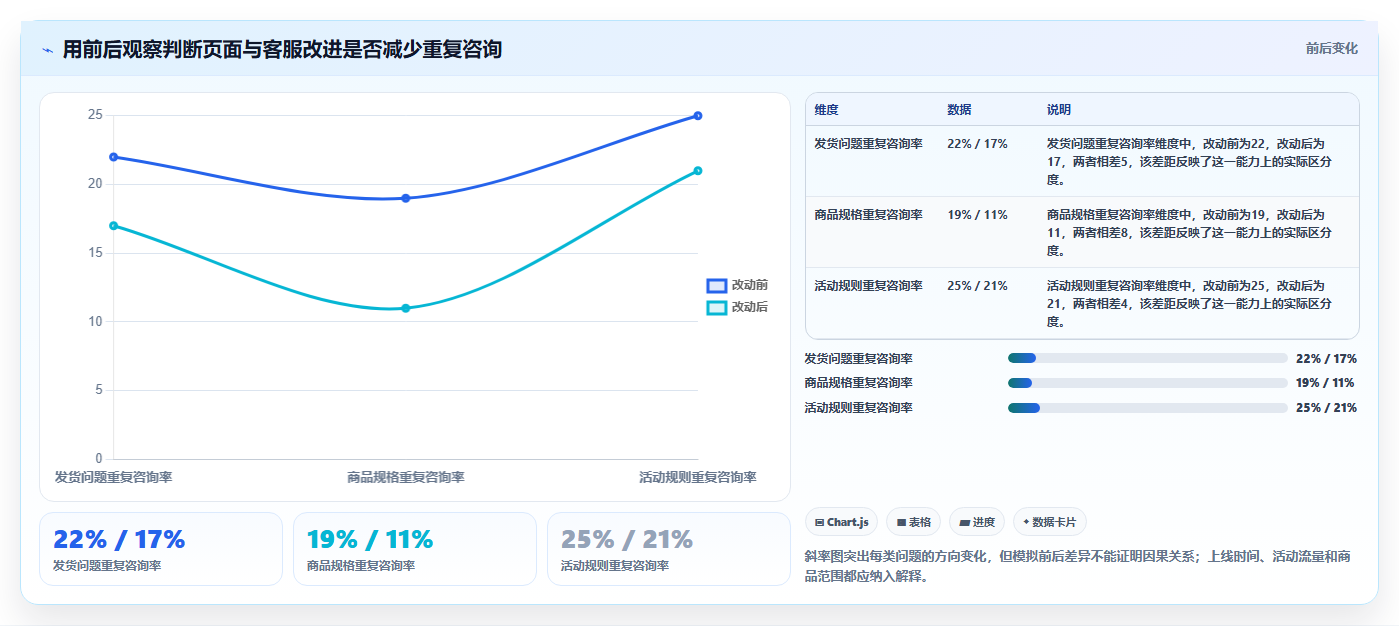
Task: Click the 改动后 data point at 11
Action: tap(406, 308)
